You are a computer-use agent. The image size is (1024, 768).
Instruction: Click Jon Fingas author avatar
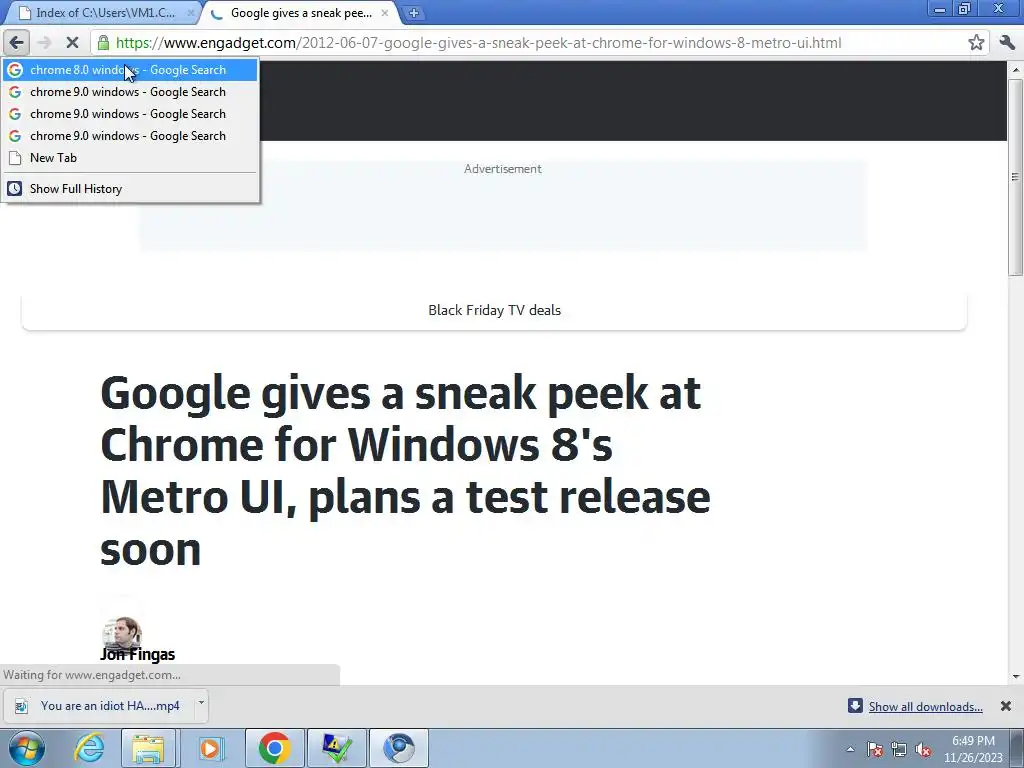tap(121, 633)
